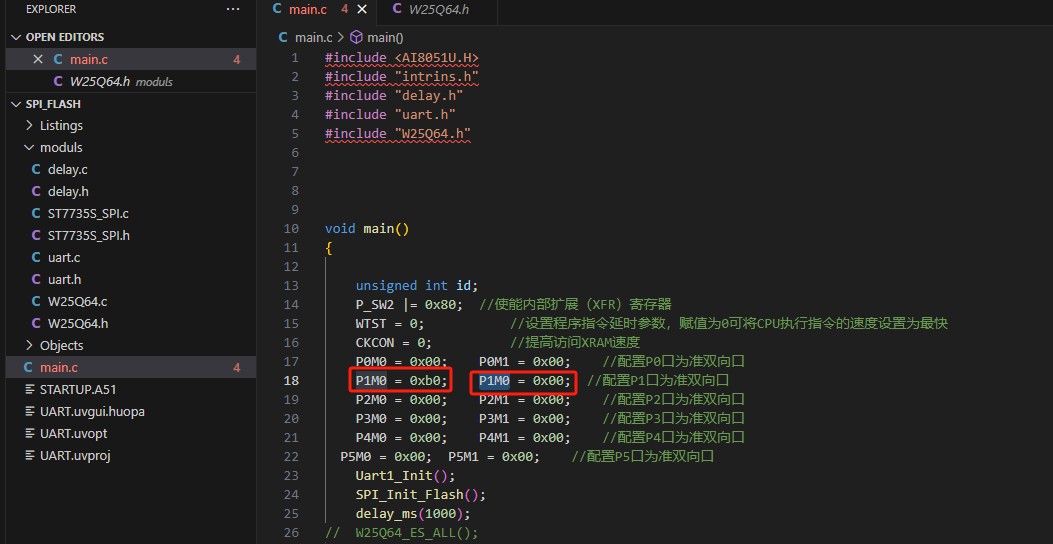Image resolution: width=1053 pixels, height=544 pixels.
Task: Click line number 10 in gutter
Action: tap(291, 229)
